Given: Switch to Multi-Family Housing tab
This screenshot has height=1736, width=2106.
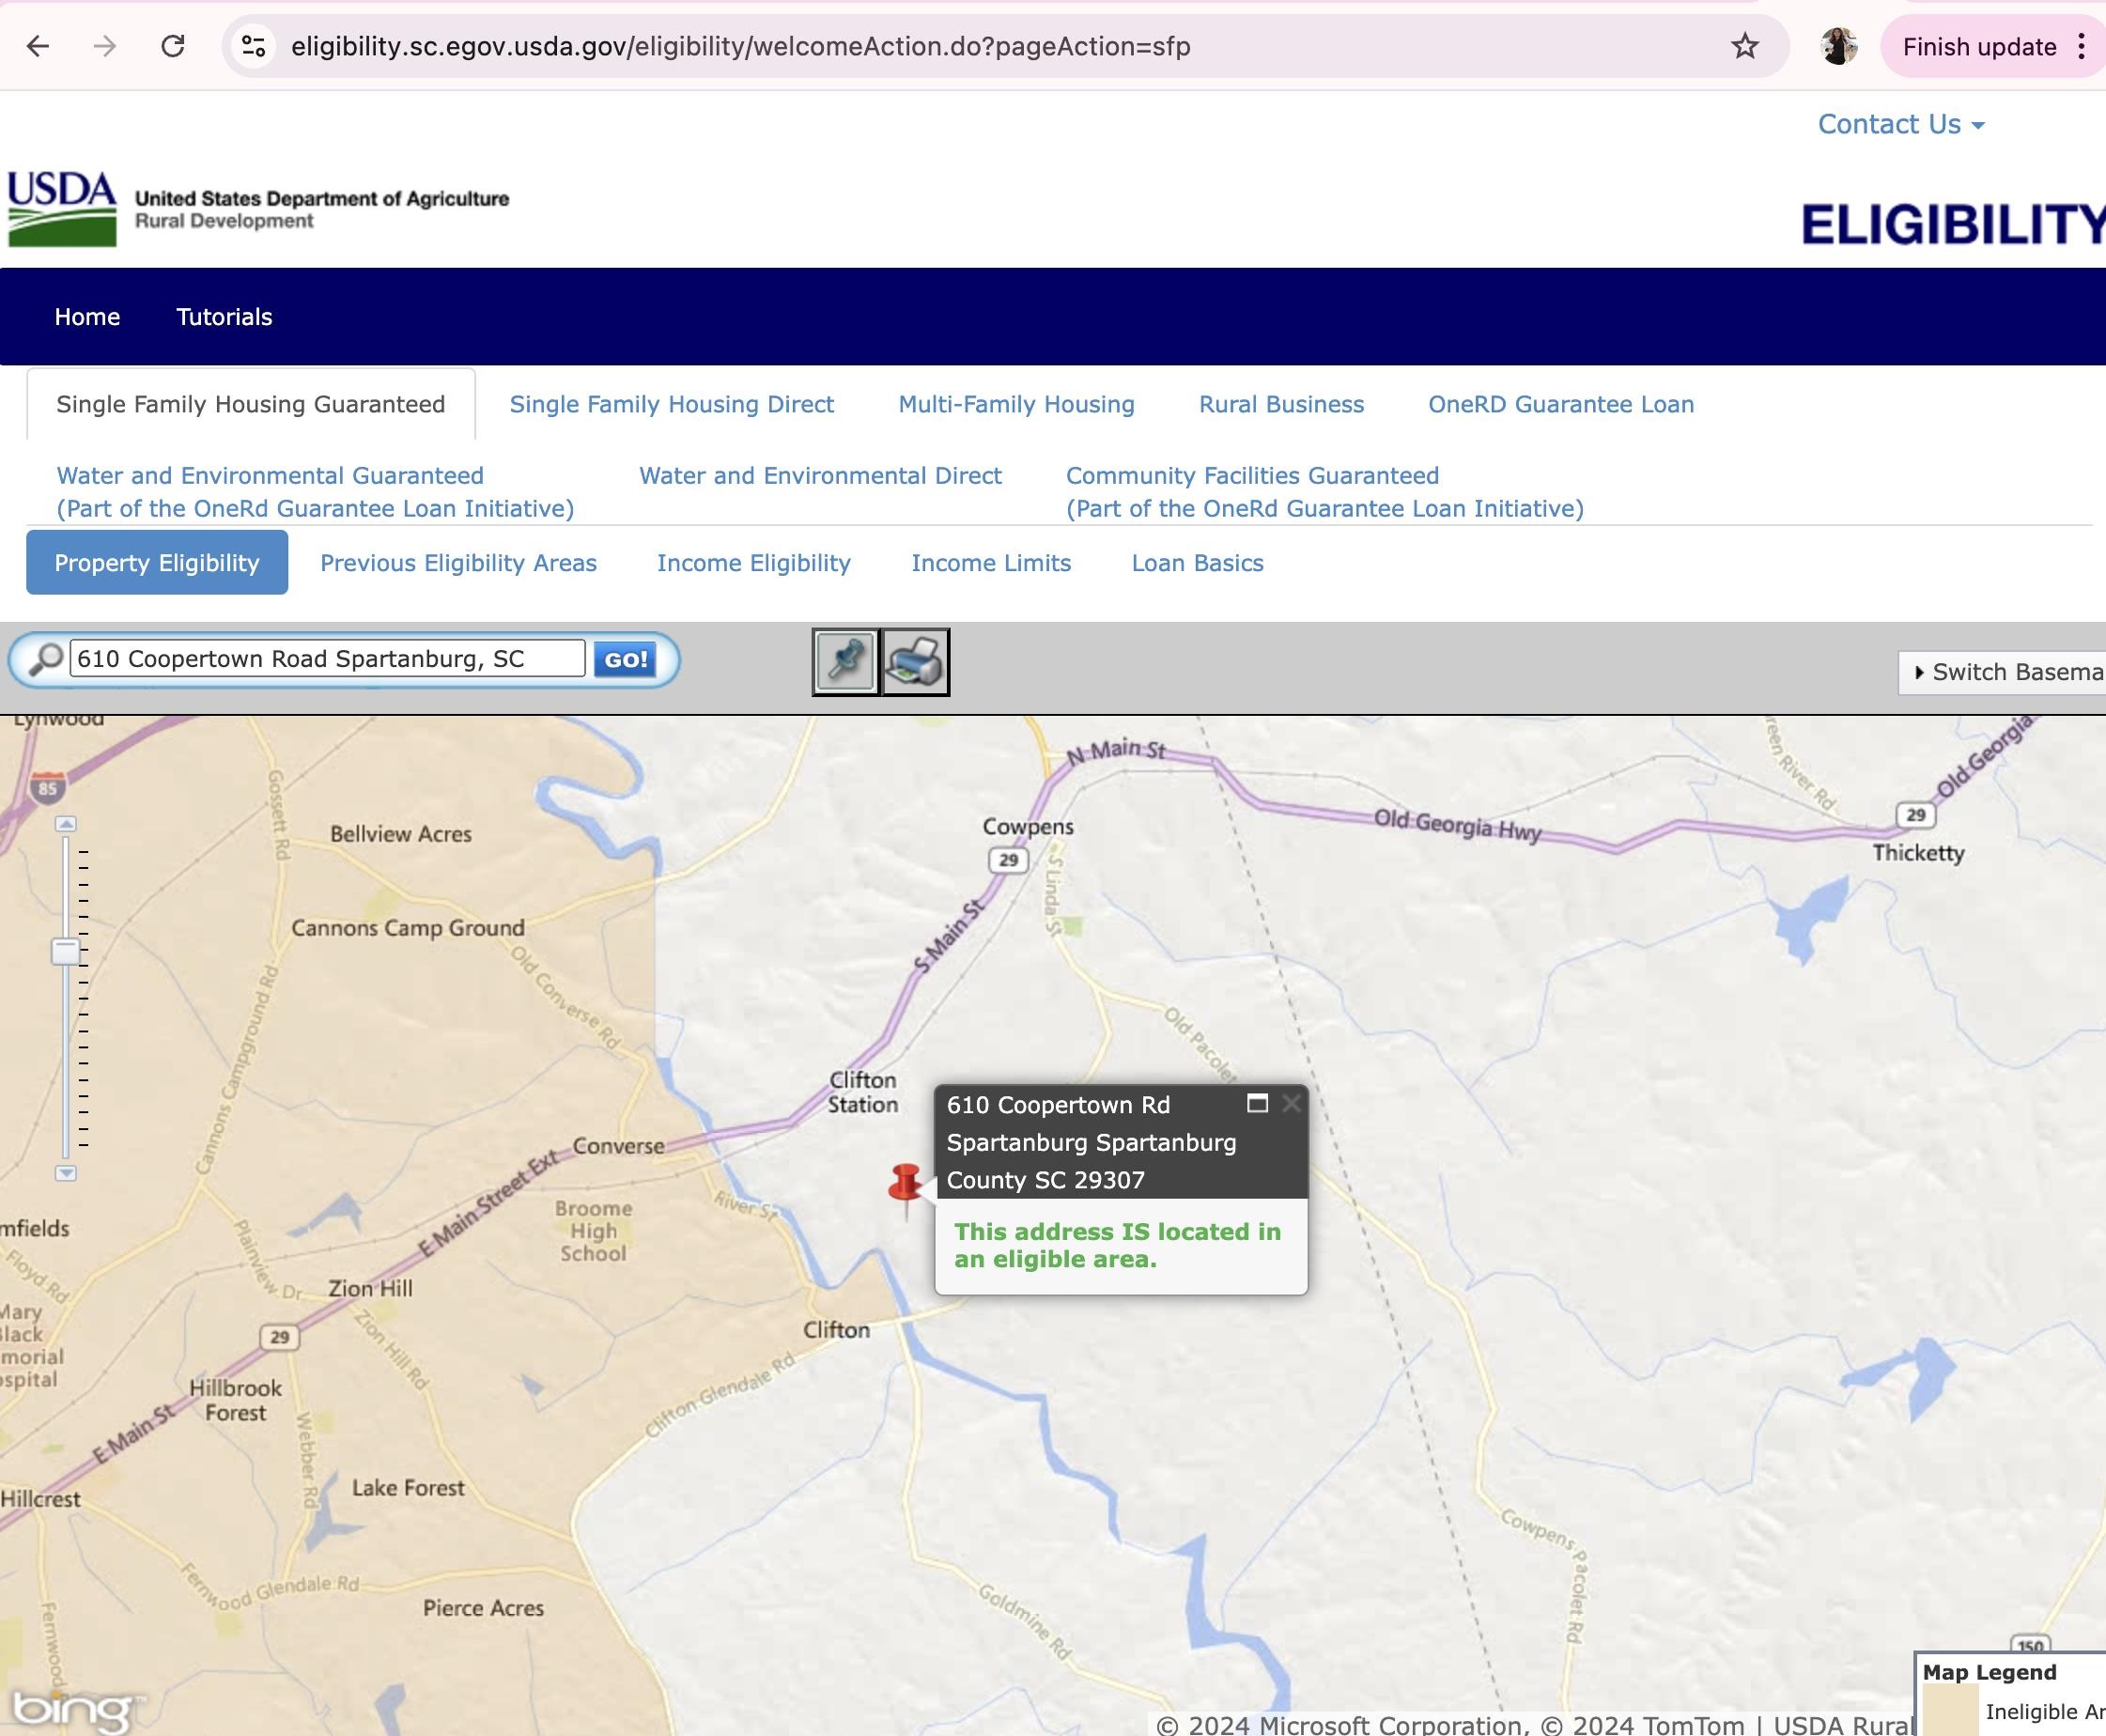Looking at the screenshot, I should click(x=1016, y=404).
